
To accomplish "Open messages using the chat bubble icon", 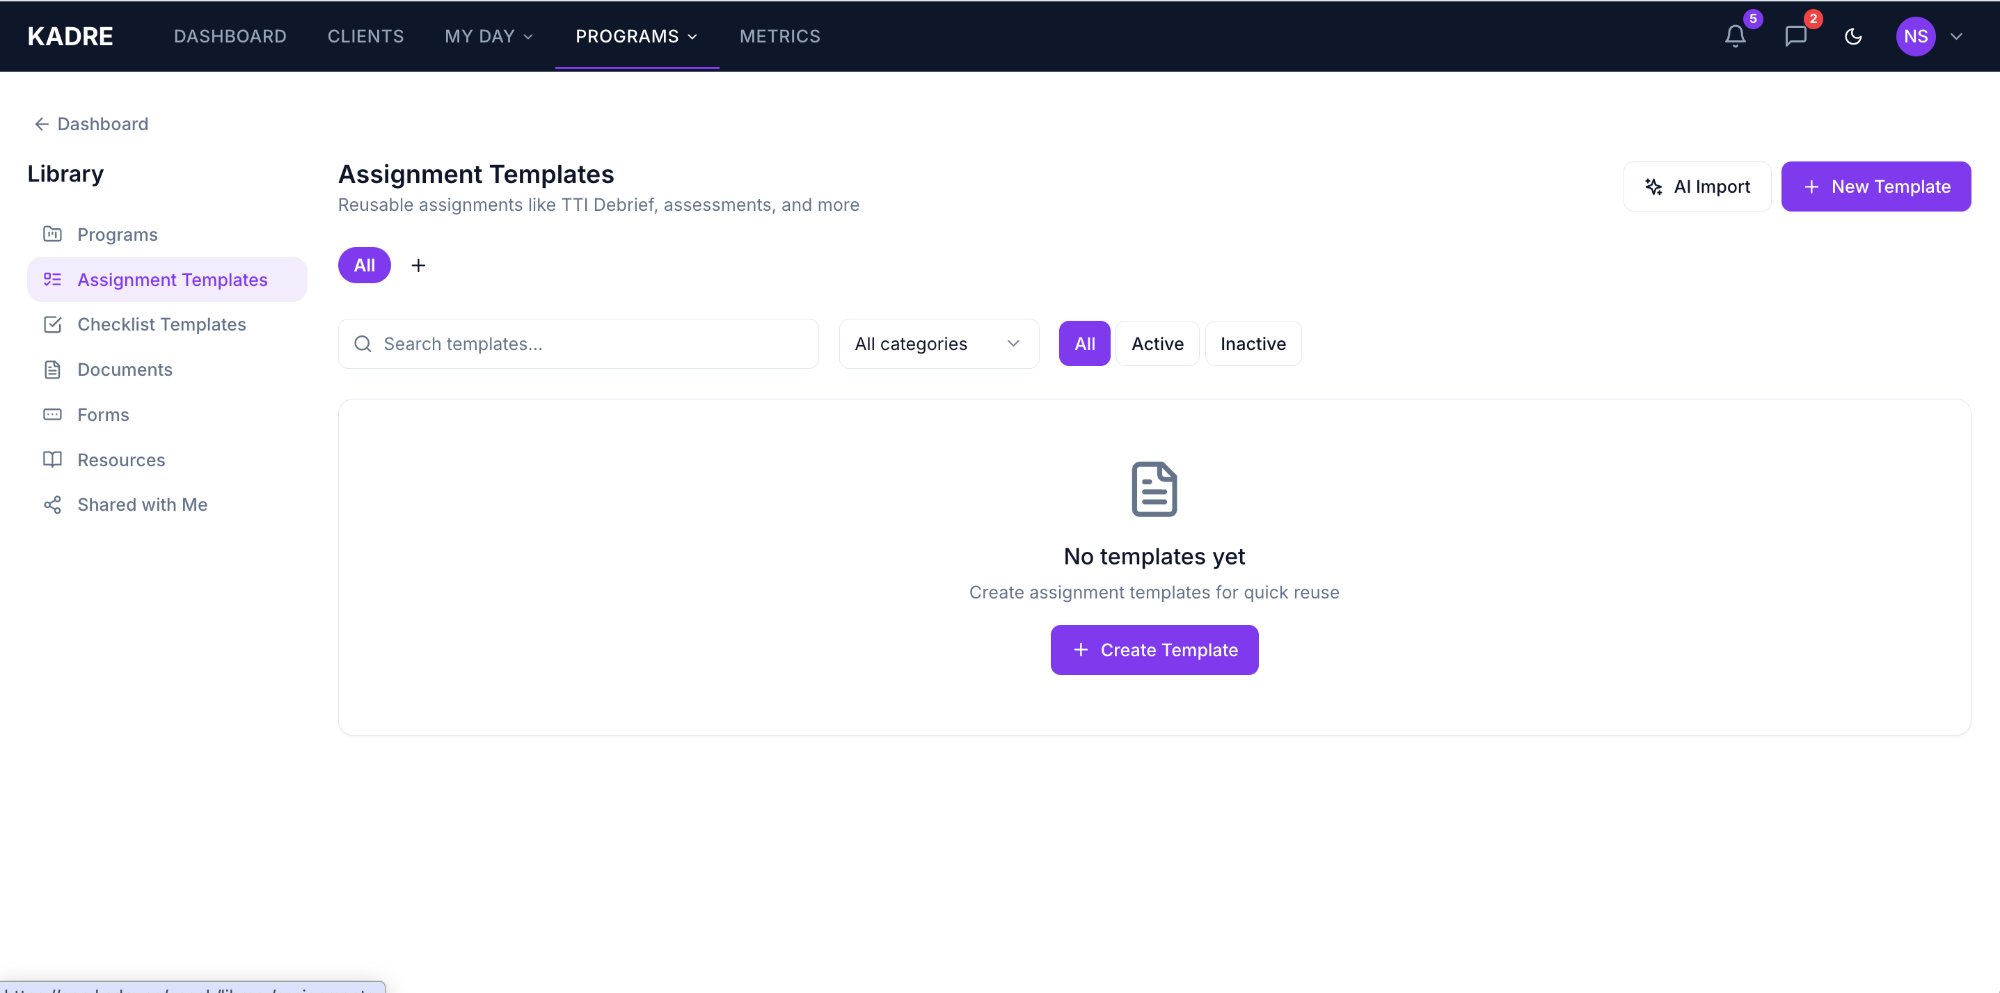I will (1795, 36).
